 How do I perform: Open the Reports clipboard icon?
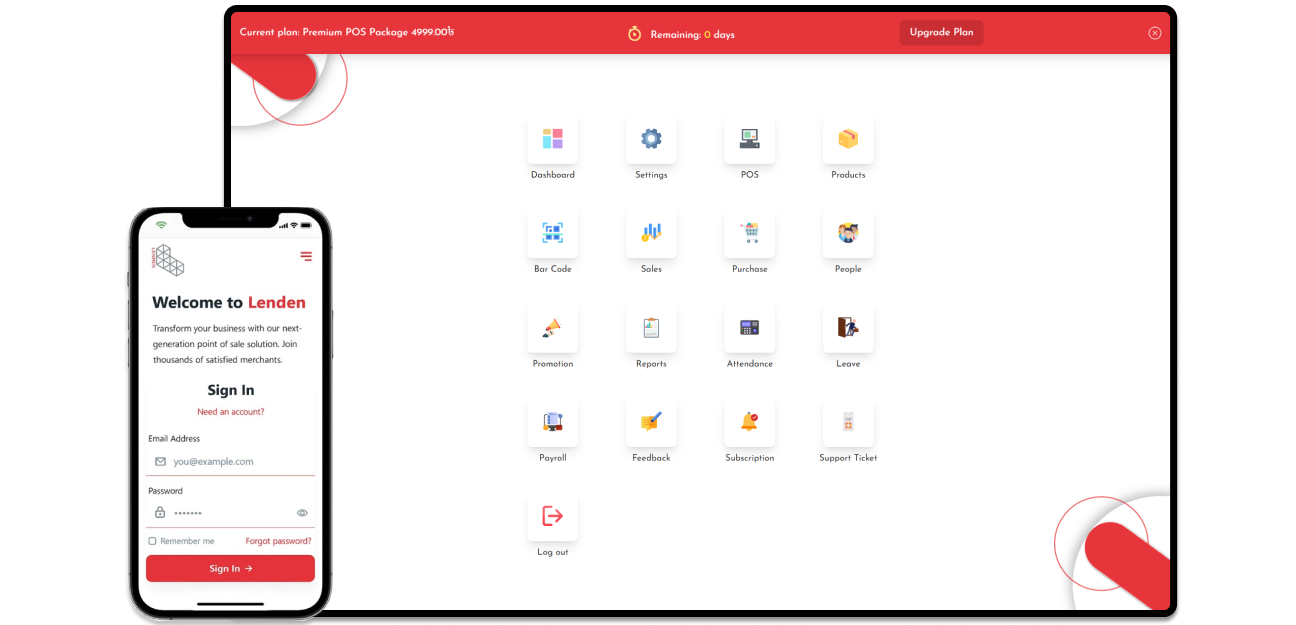(651, 328)
